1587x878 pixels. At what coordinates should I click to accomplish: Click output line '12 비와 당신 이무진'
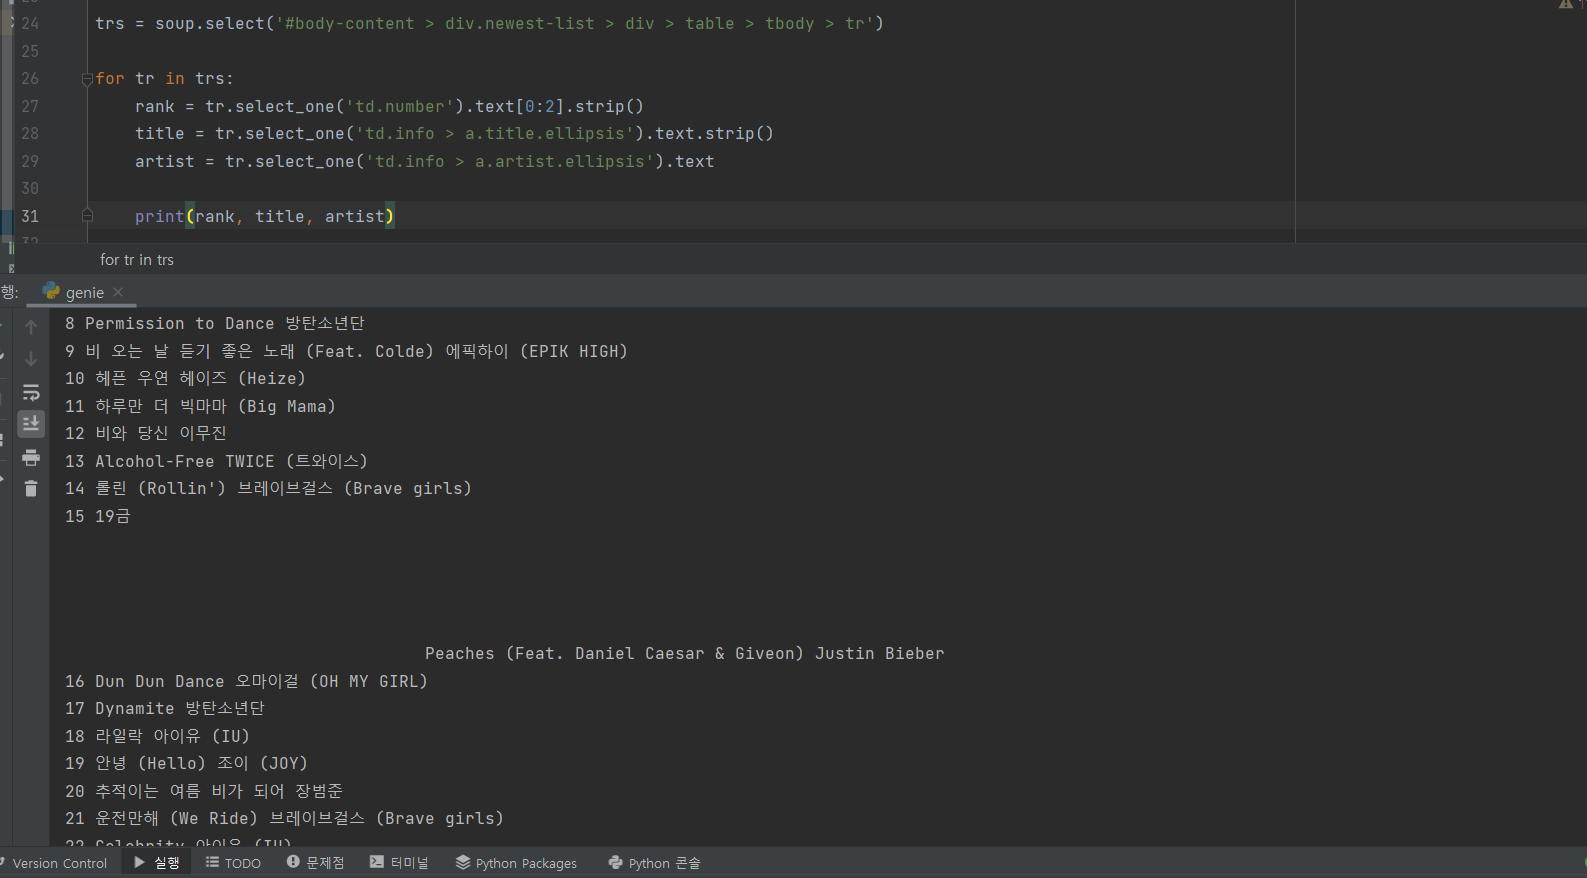(146, 433)
